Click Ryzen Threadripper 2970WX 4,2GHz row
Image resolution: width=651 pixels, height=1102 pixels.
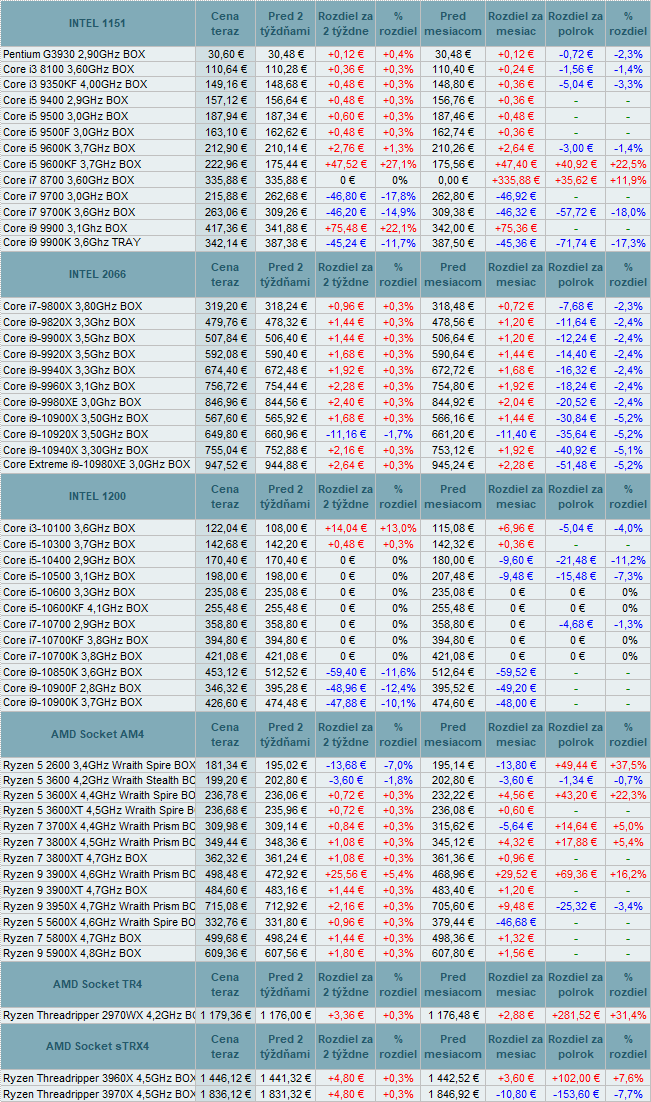pos(98,1016)
